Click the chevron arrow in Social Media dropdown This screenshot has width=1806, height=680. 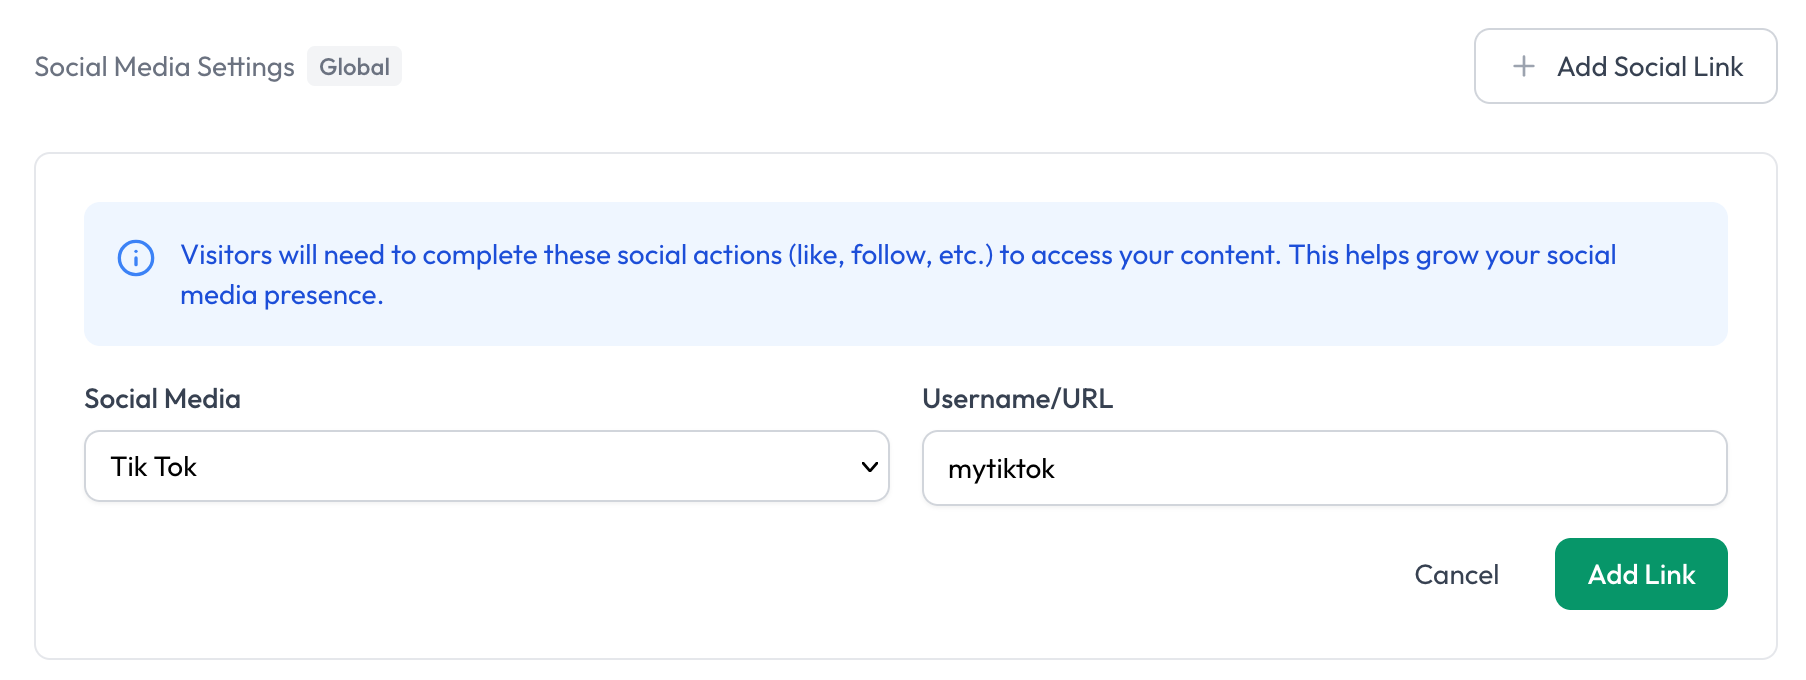(x=869, y=467)
